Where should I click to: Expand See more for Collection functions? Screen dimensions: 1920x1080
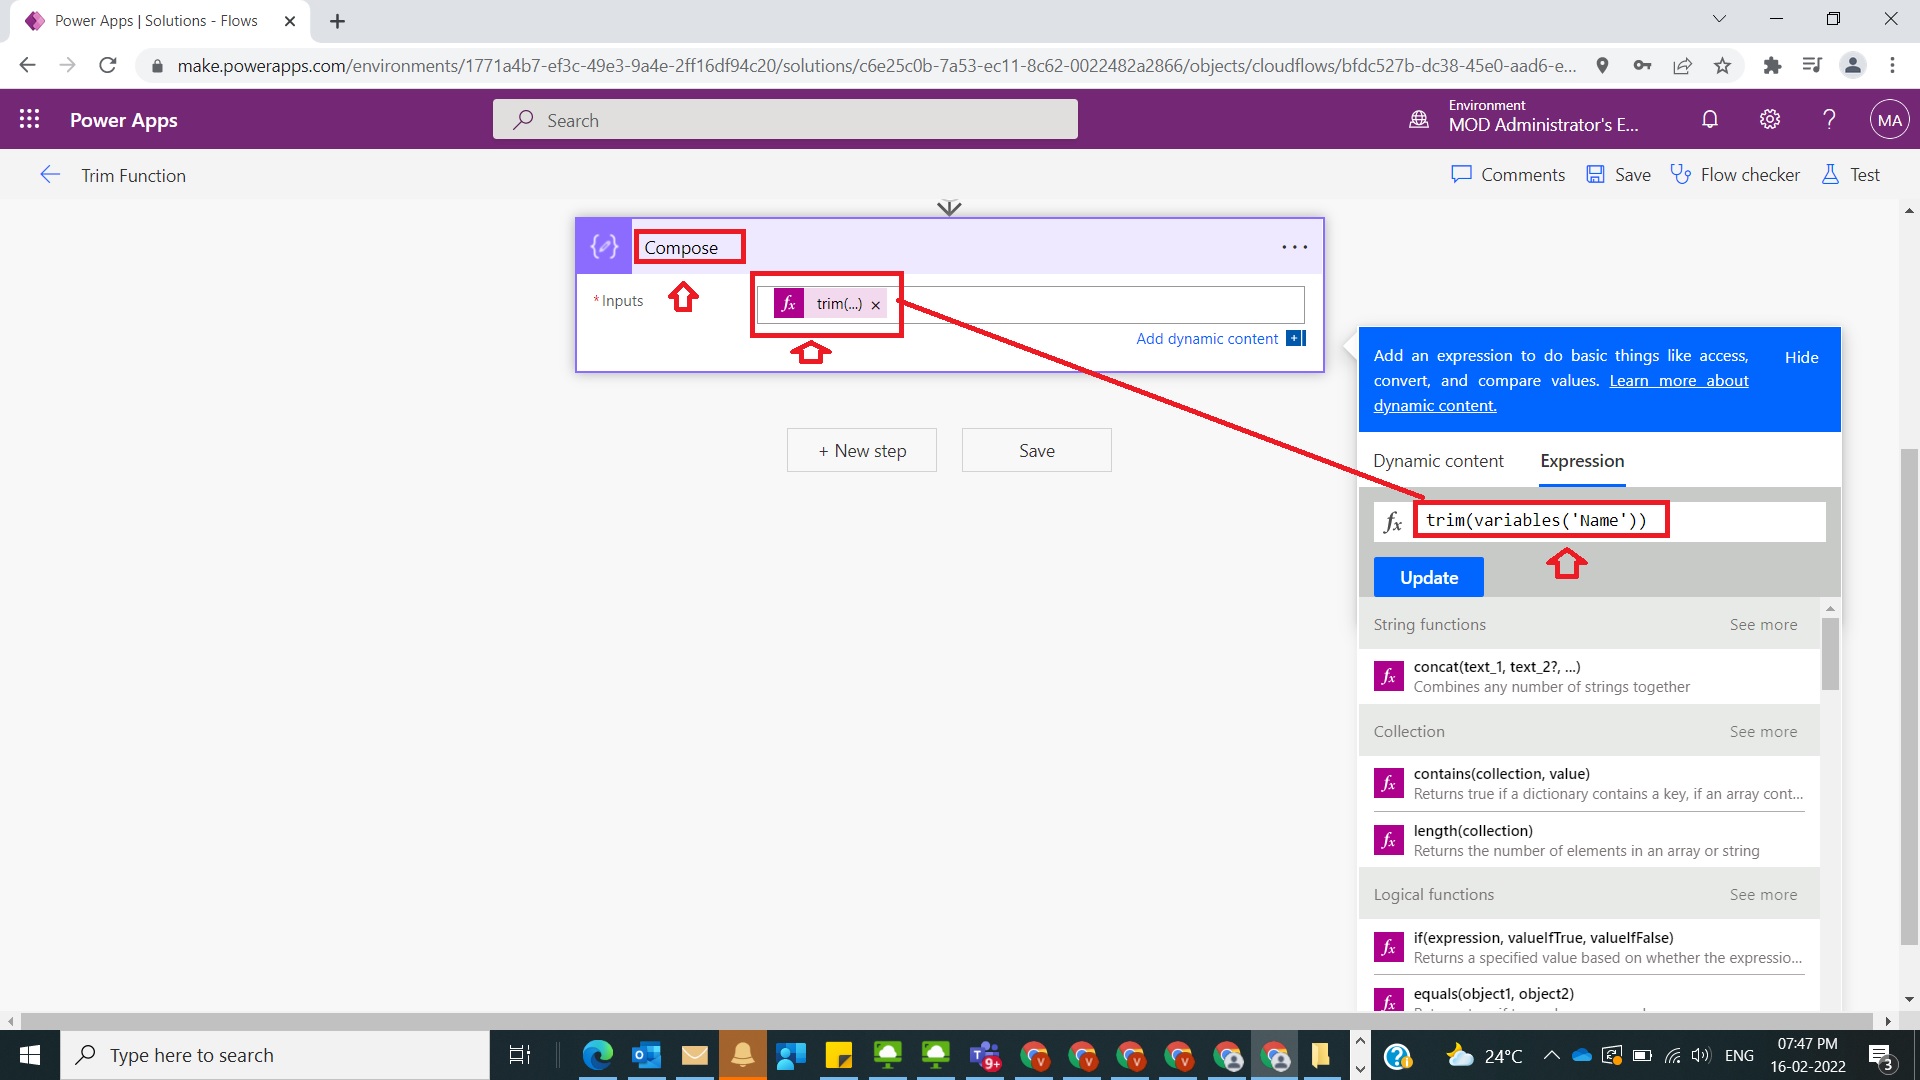pyautogui.click(x=1763, y=732)
